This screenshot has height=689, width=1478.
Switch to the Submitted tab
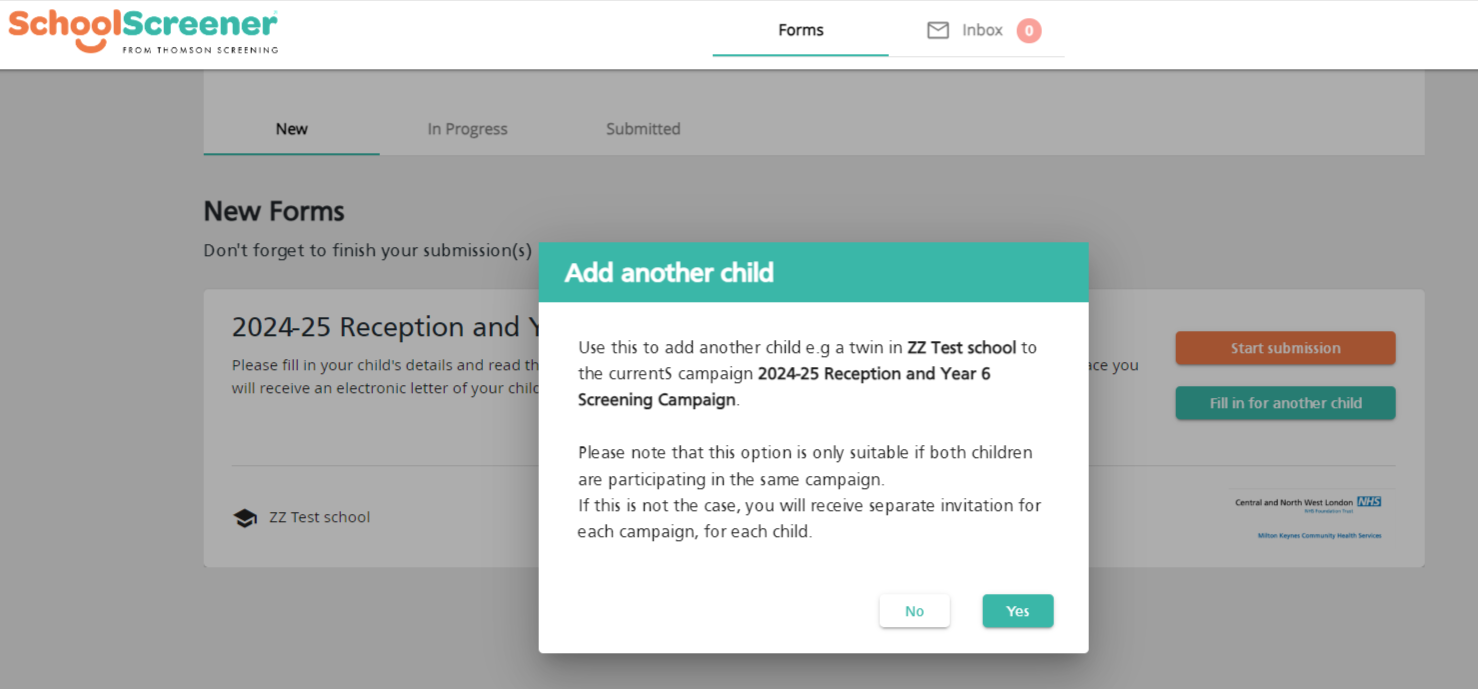643,129
